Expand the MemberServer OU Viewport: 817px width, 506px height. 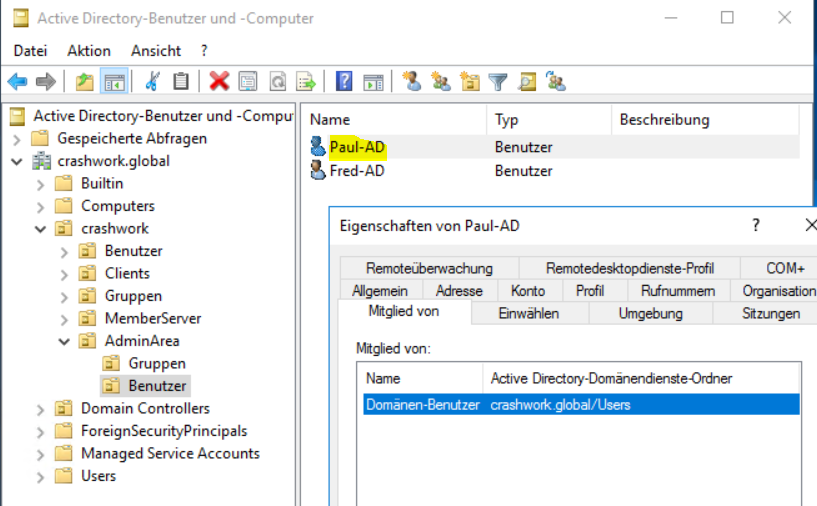tap(64, 319)
